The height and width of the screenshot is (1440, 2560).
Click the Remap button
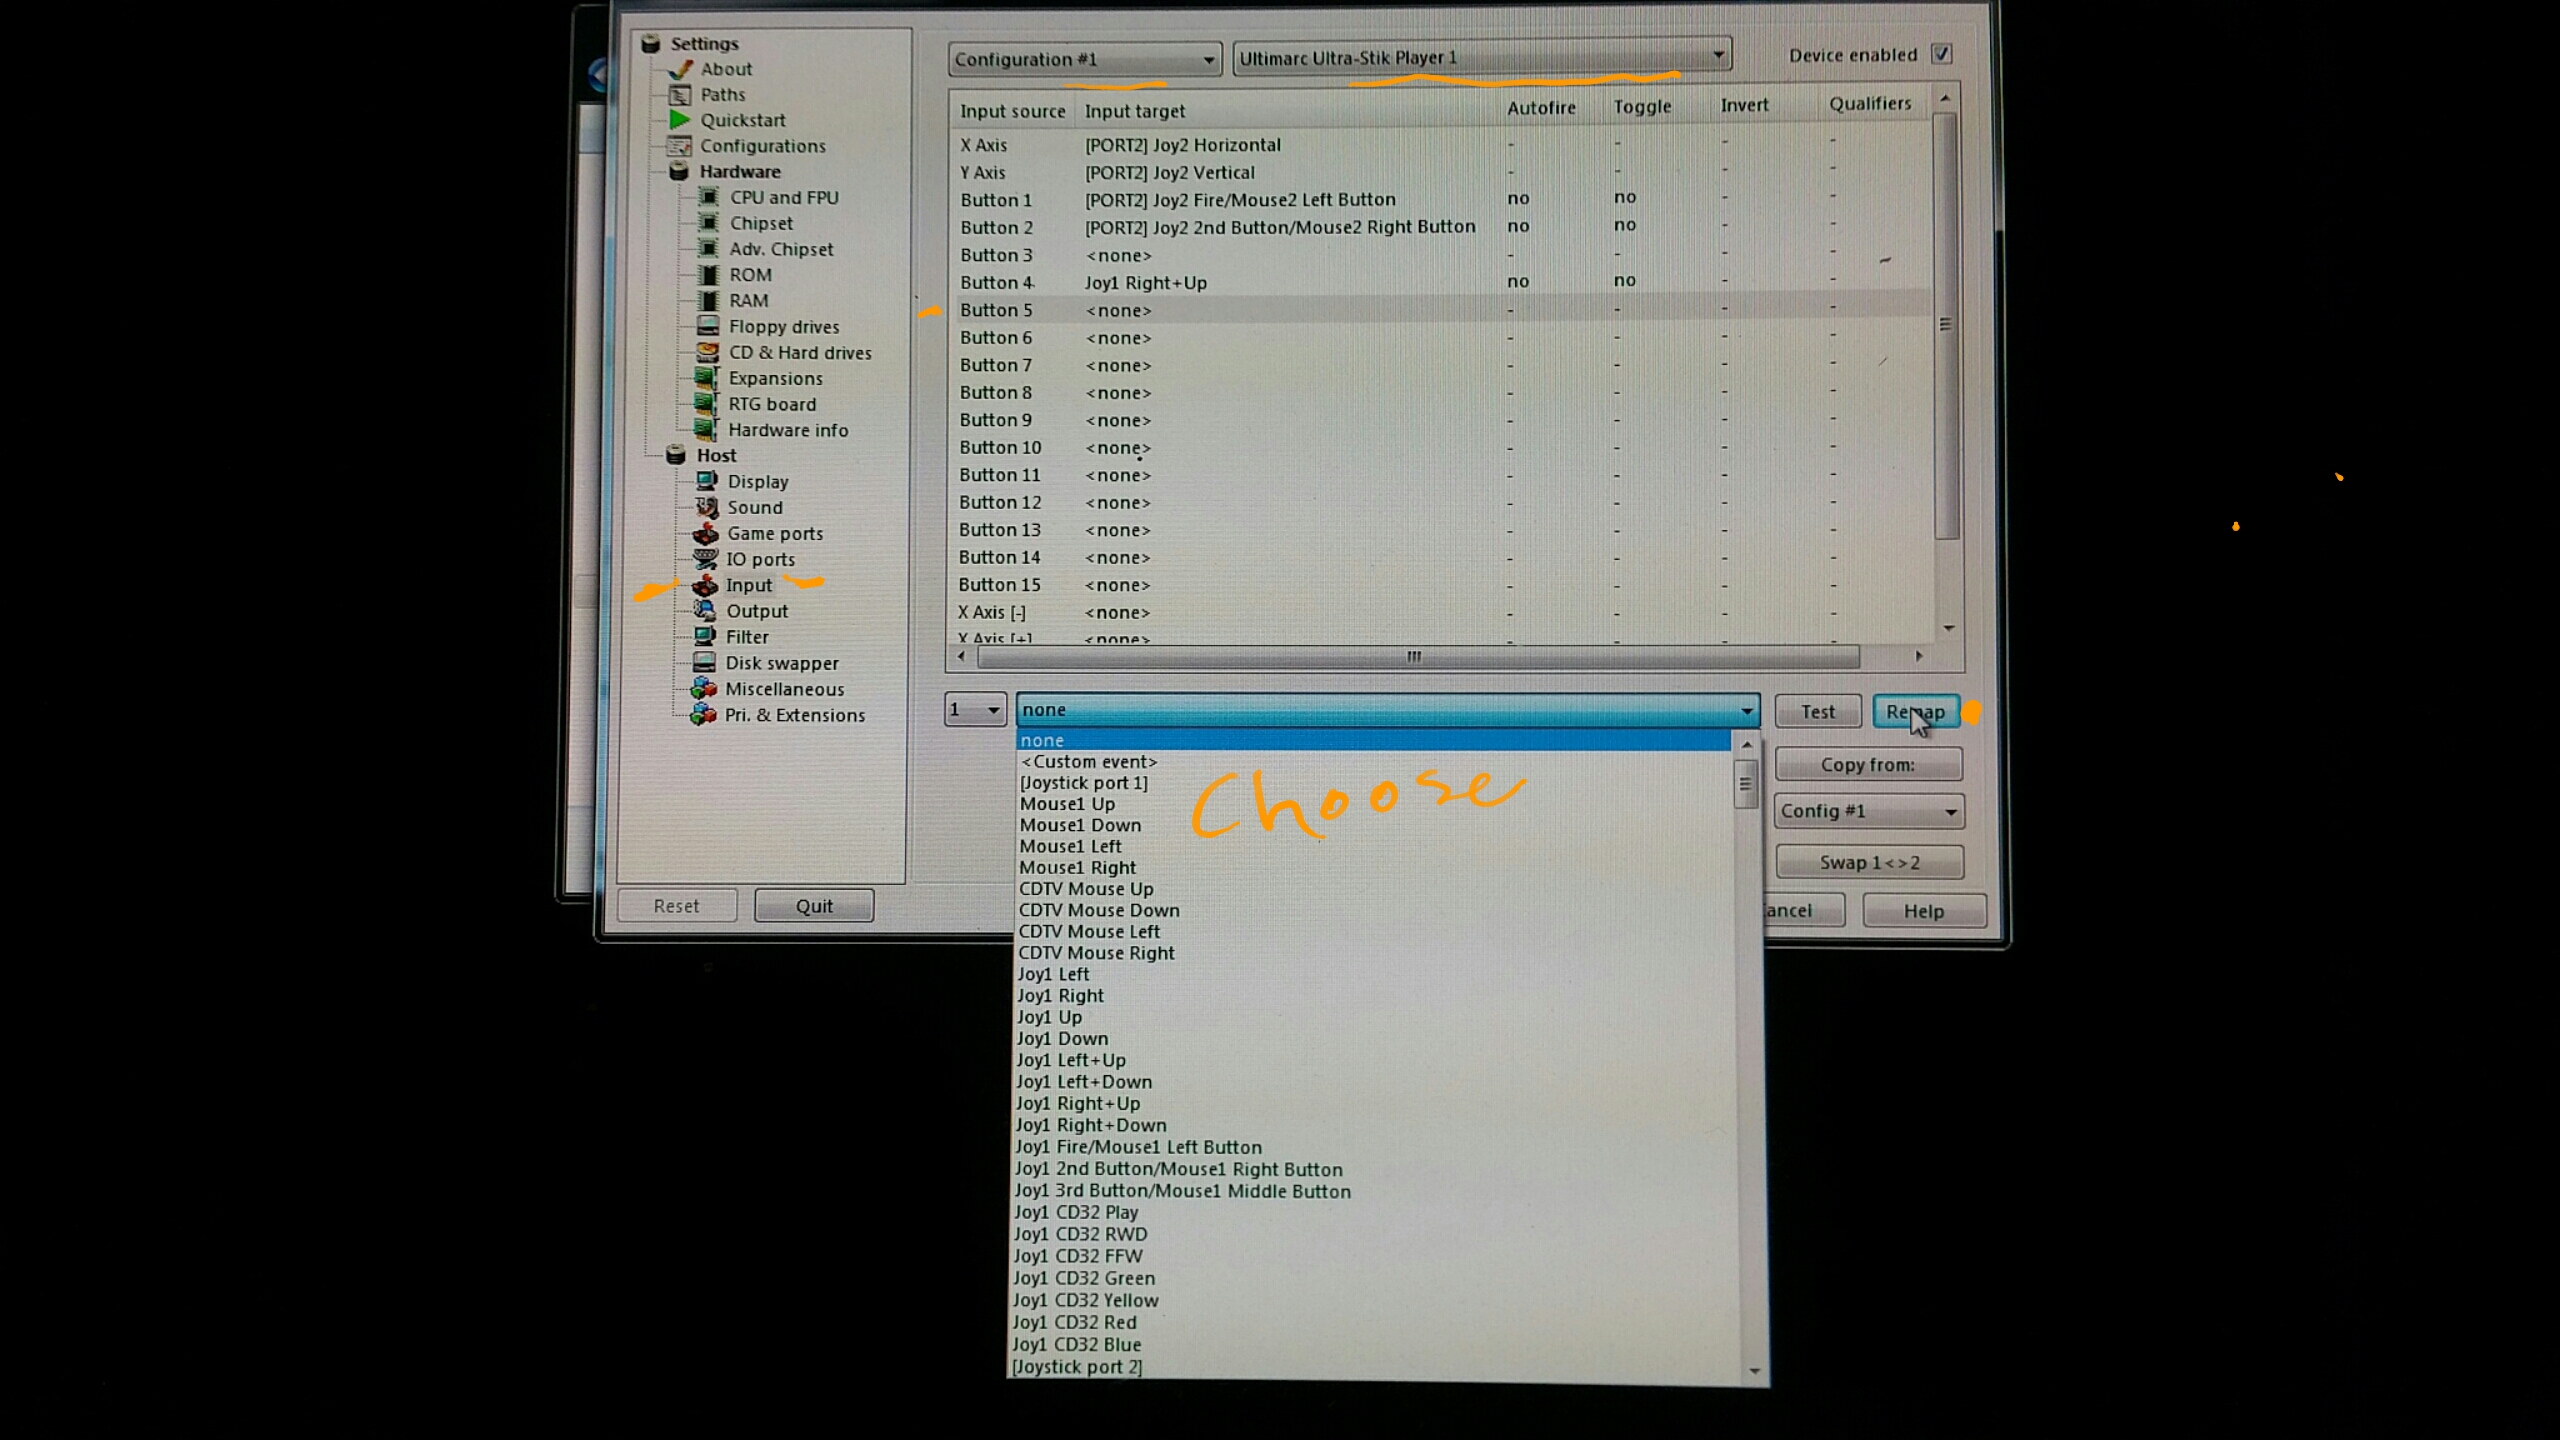click(x=1914, y=711)
